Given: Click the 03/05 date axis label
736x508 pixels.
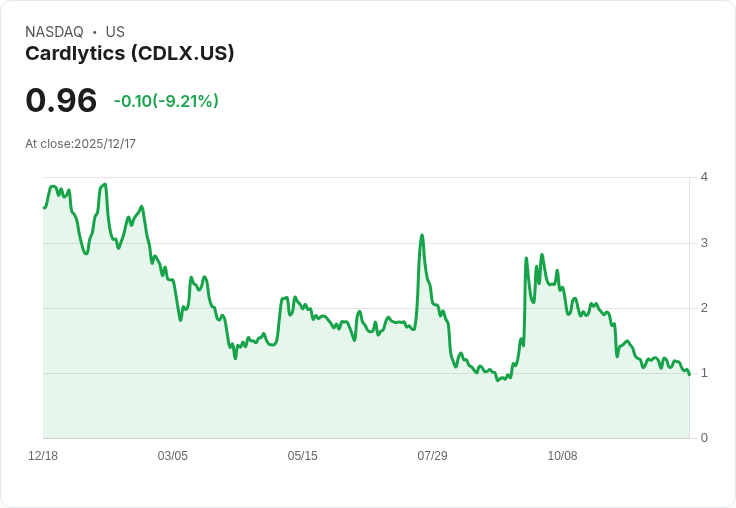Looking at the screenshot, I should coord(173,456).
